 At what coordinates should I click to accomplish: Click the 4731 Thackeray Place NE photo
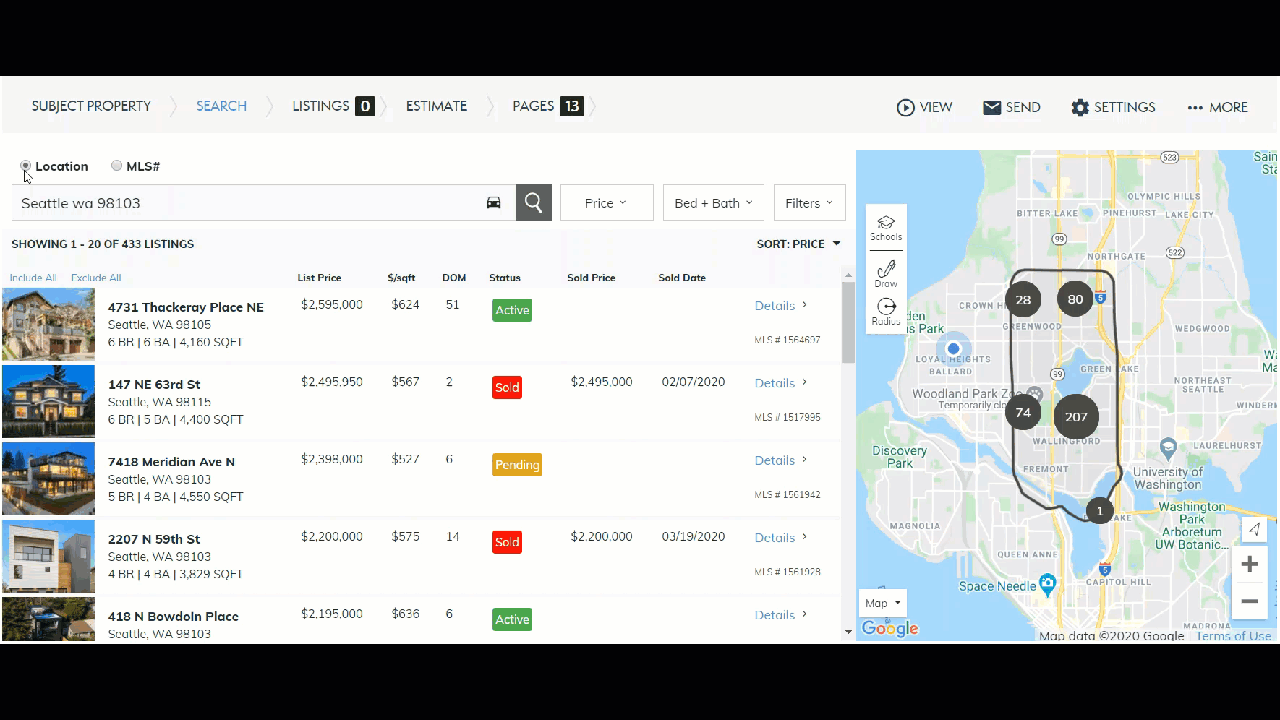coord(48,324)
